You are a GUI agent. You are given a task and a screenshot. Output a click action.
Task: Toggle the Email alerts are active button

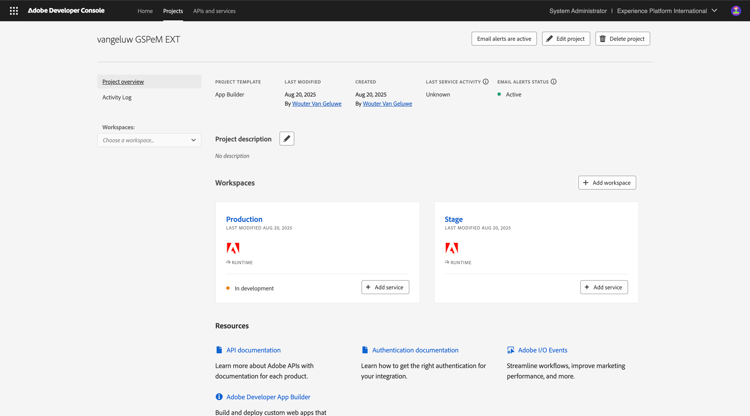pos(504,39)
